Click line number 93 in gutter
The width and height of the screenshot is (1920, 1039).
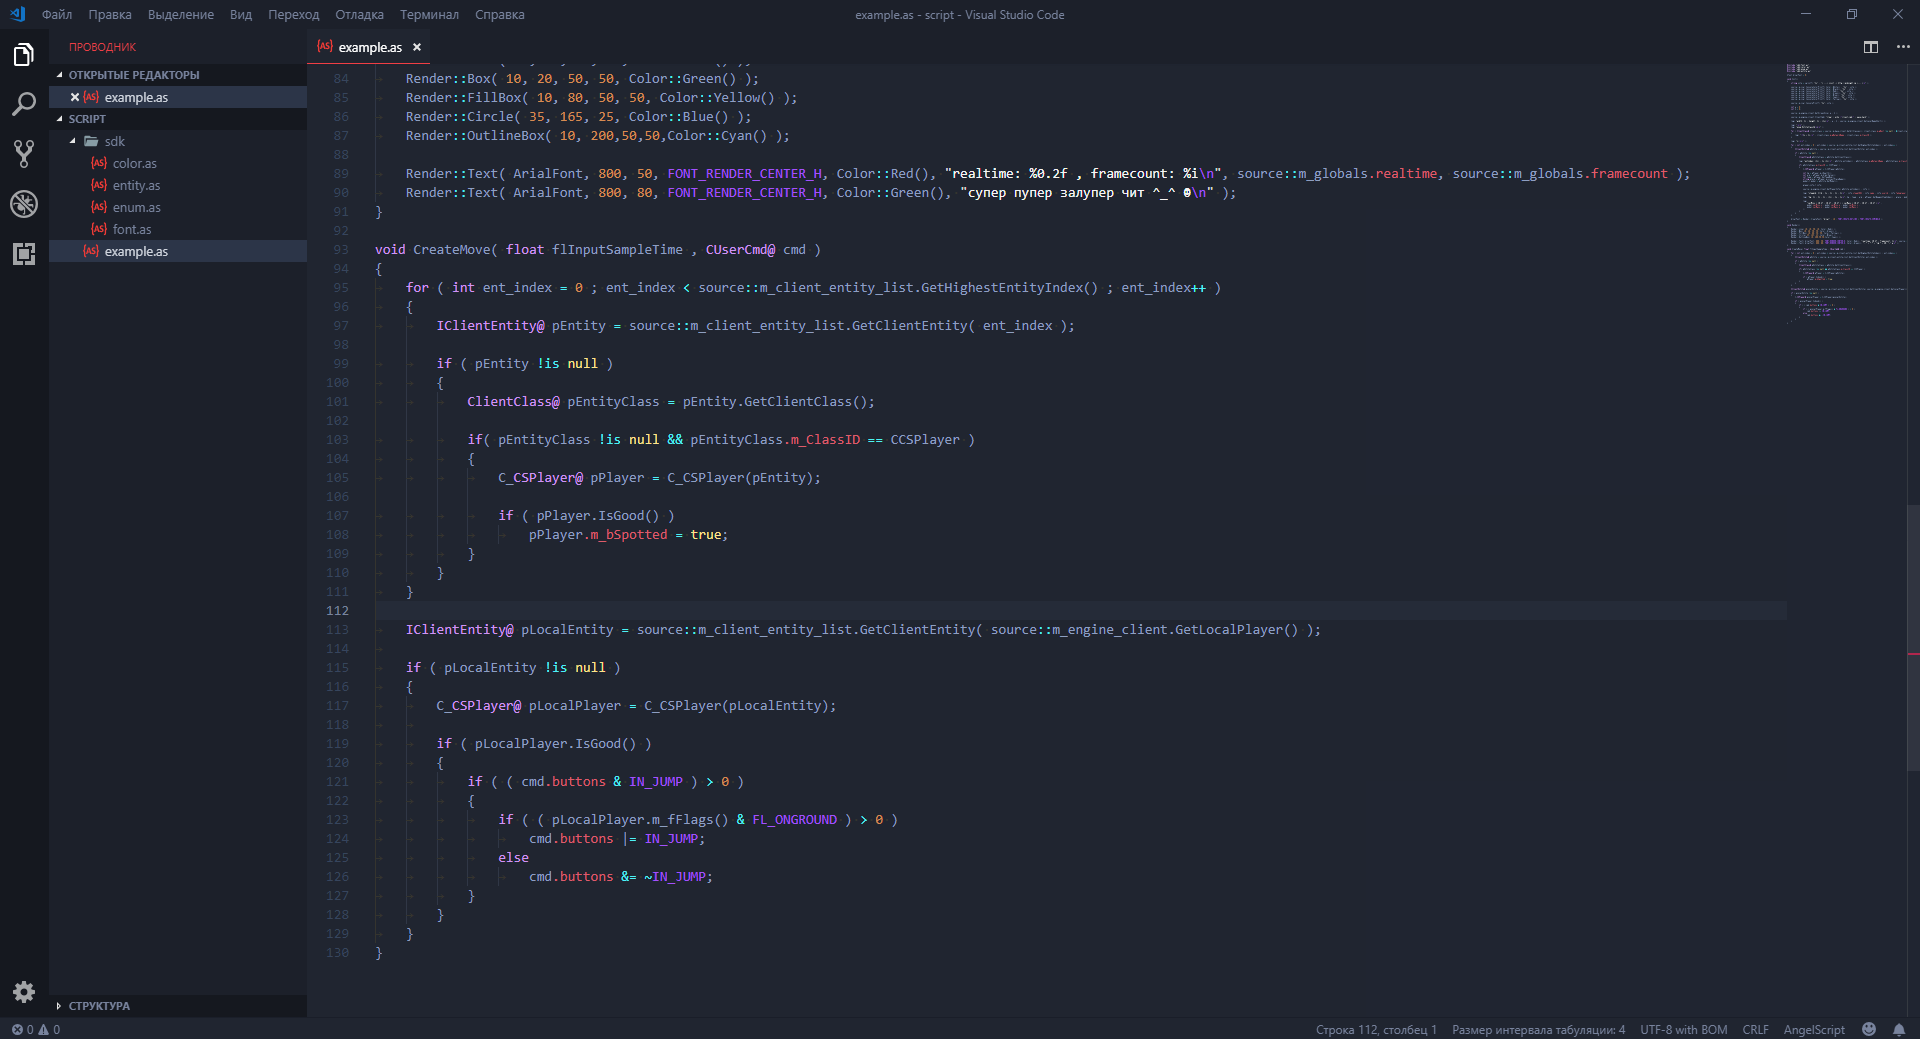pyautogui.click(x=341, y=249)
